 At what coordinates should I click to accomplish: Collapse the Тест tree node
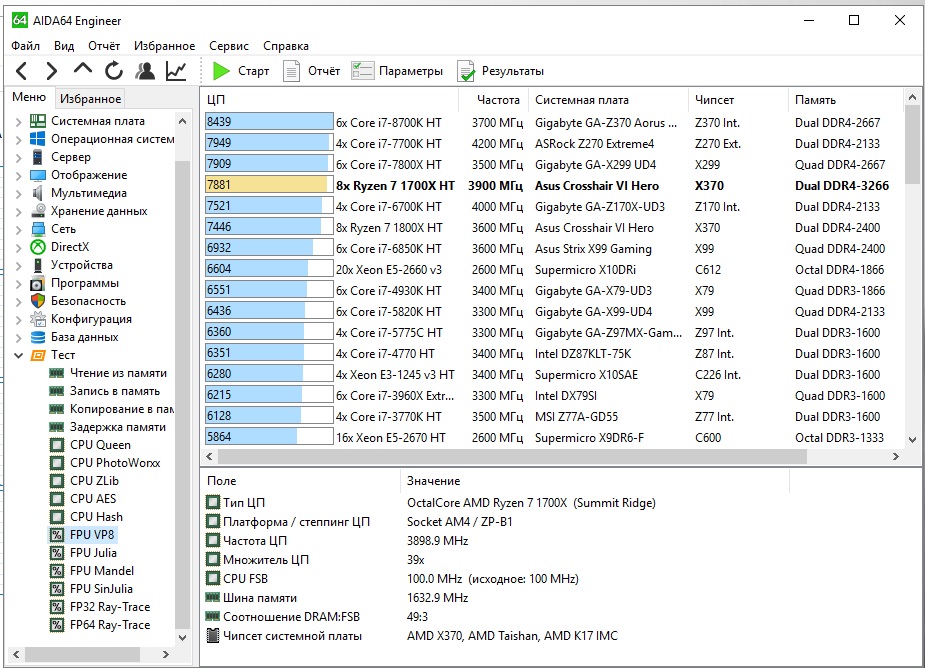18,355
